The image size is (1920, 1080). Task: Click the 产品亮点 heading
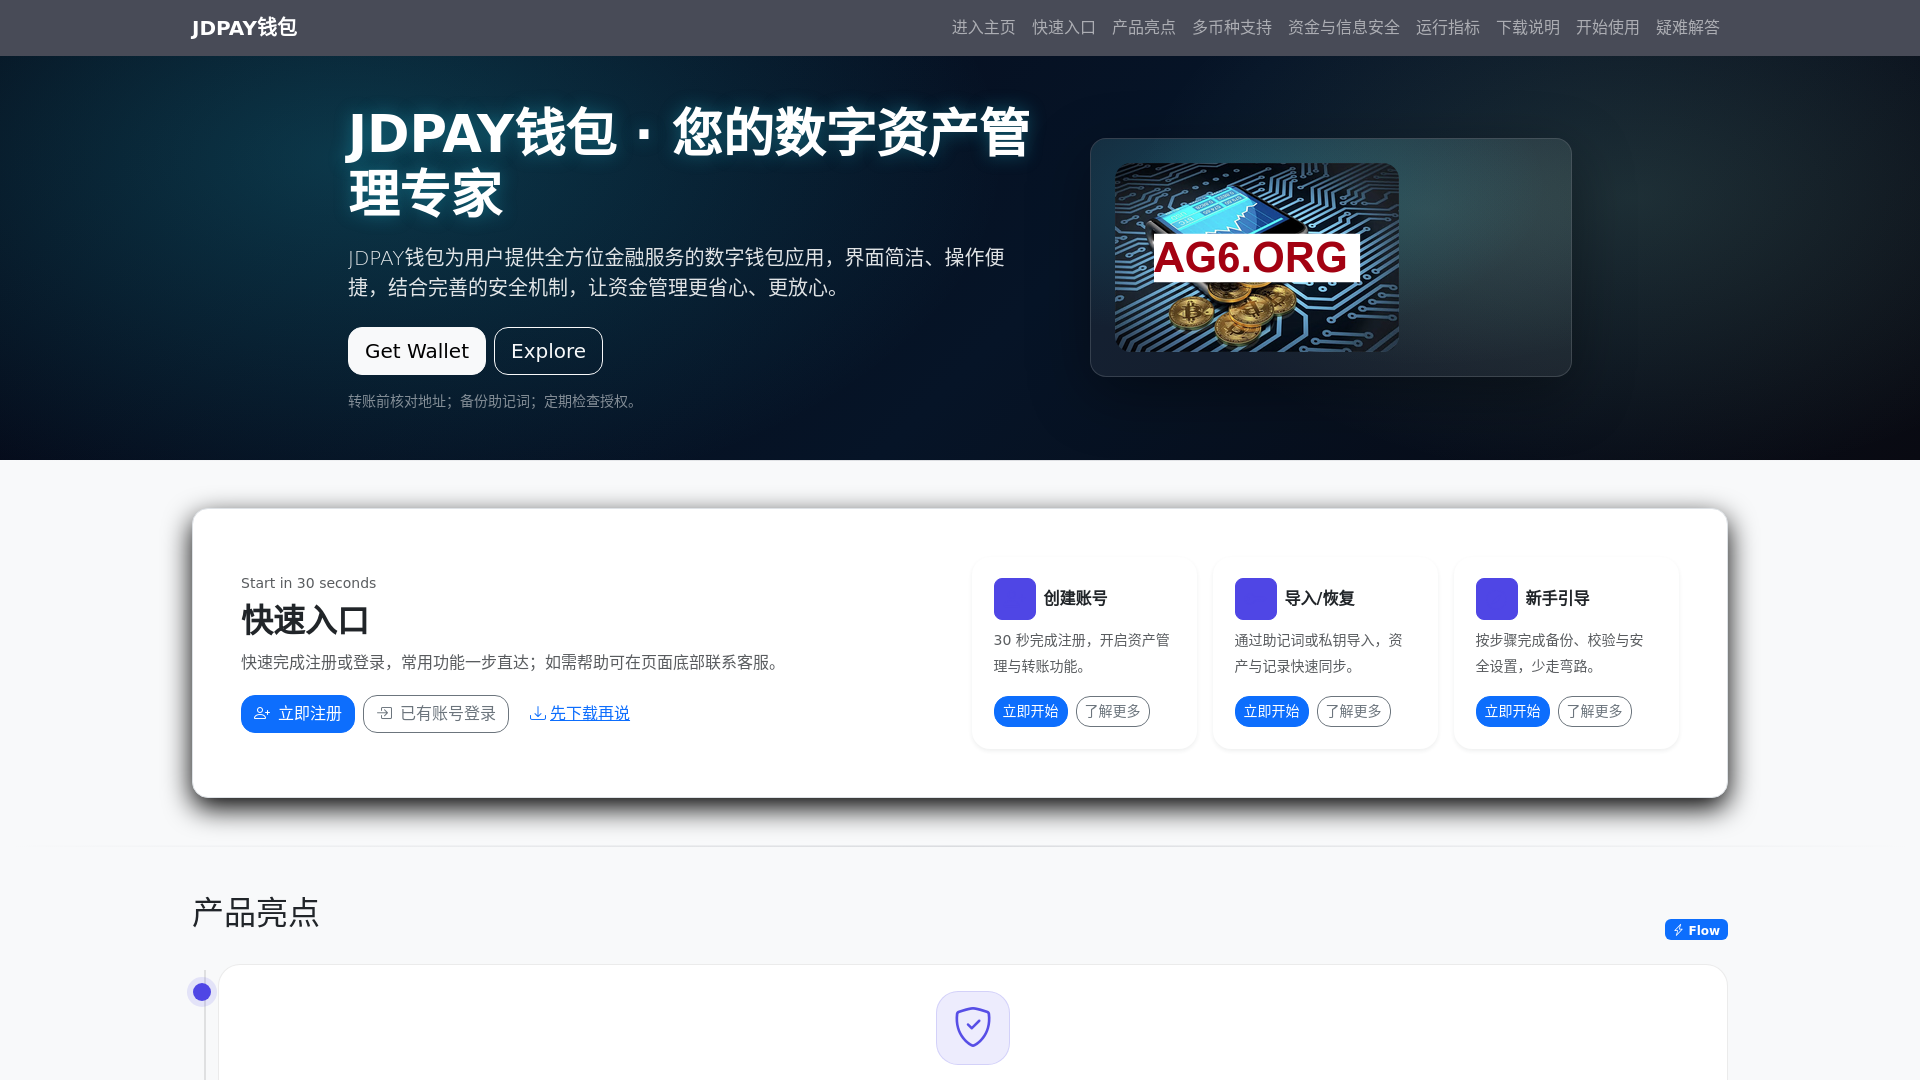tap(256, 913)
